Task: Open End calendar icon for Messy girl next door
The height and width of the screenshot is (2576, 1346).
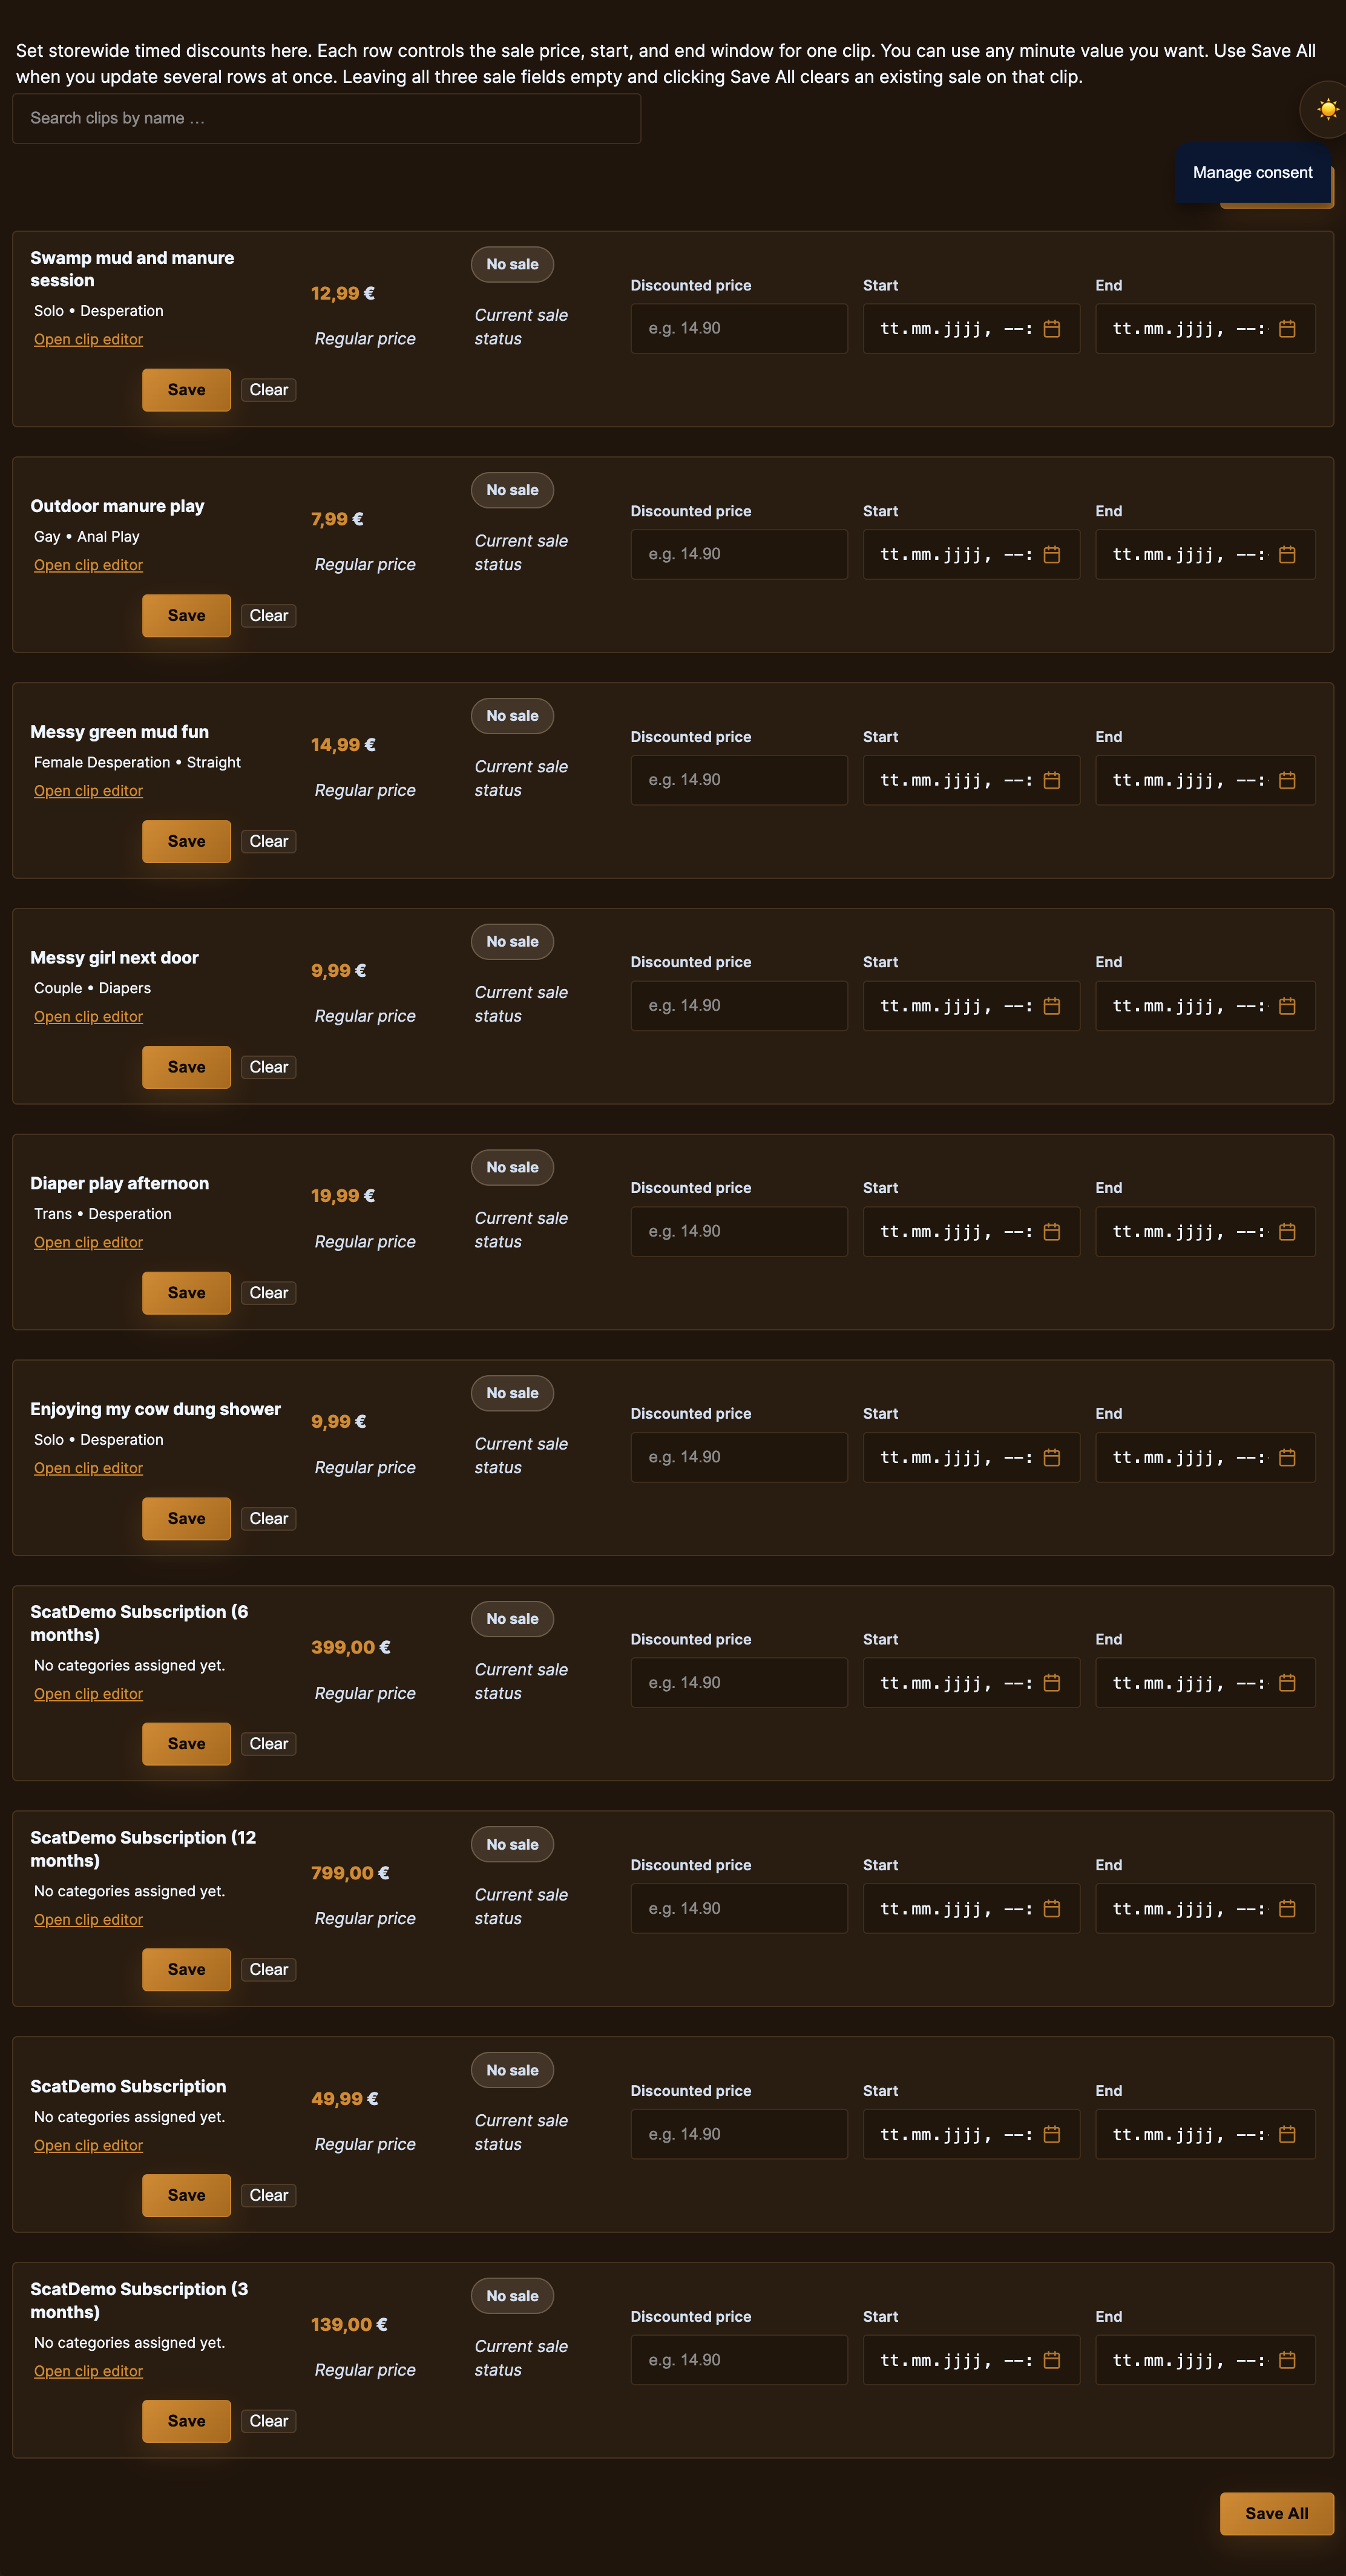Action: [x=1287, y=1006]
